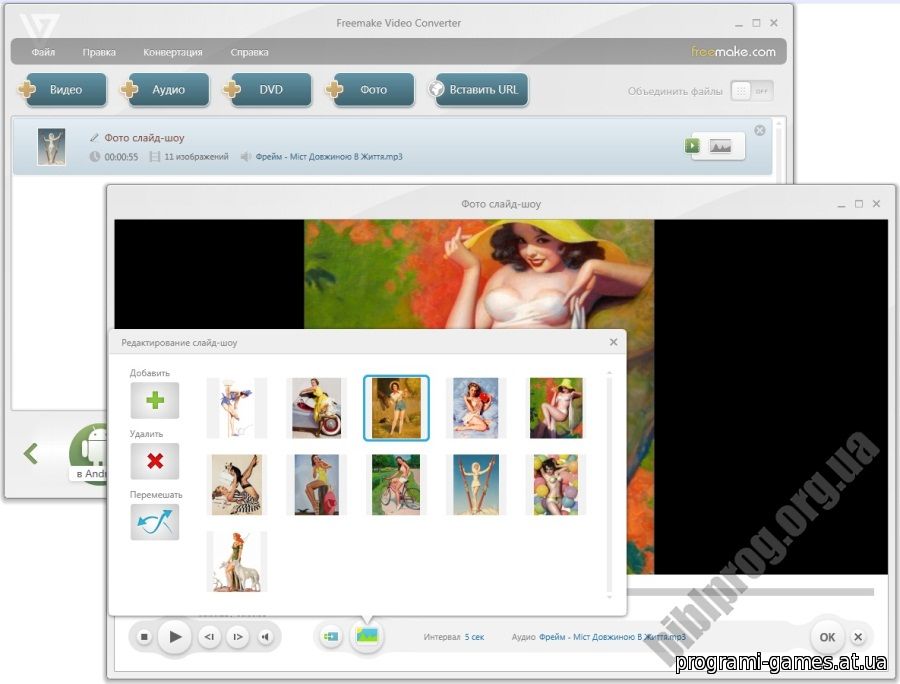
Task: Click the 00:00:55 duration text
Action: 121,157
